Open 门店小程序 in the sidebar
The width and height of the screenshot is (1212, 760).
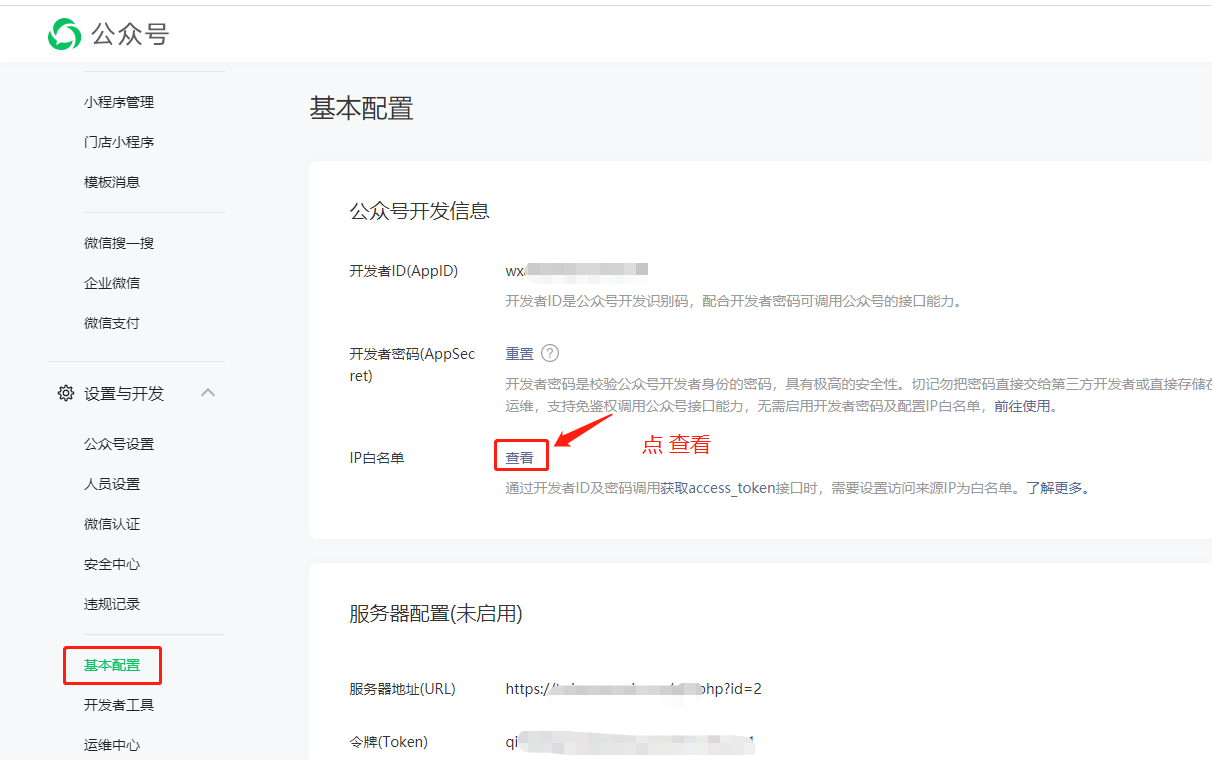pos(119,142)
